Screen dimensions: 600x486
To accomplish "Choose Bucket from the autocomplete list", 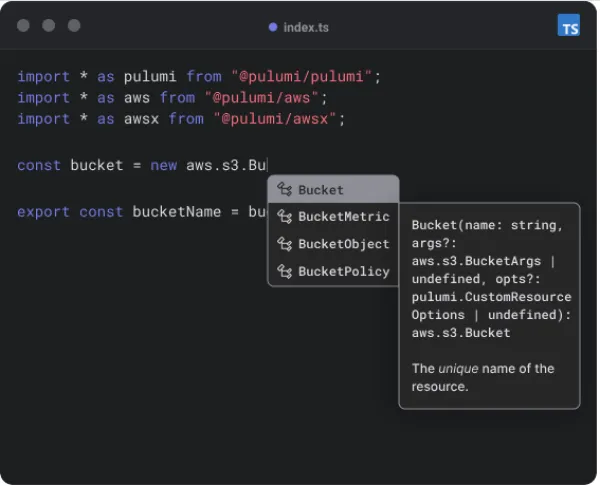I will tap(321, 190).
